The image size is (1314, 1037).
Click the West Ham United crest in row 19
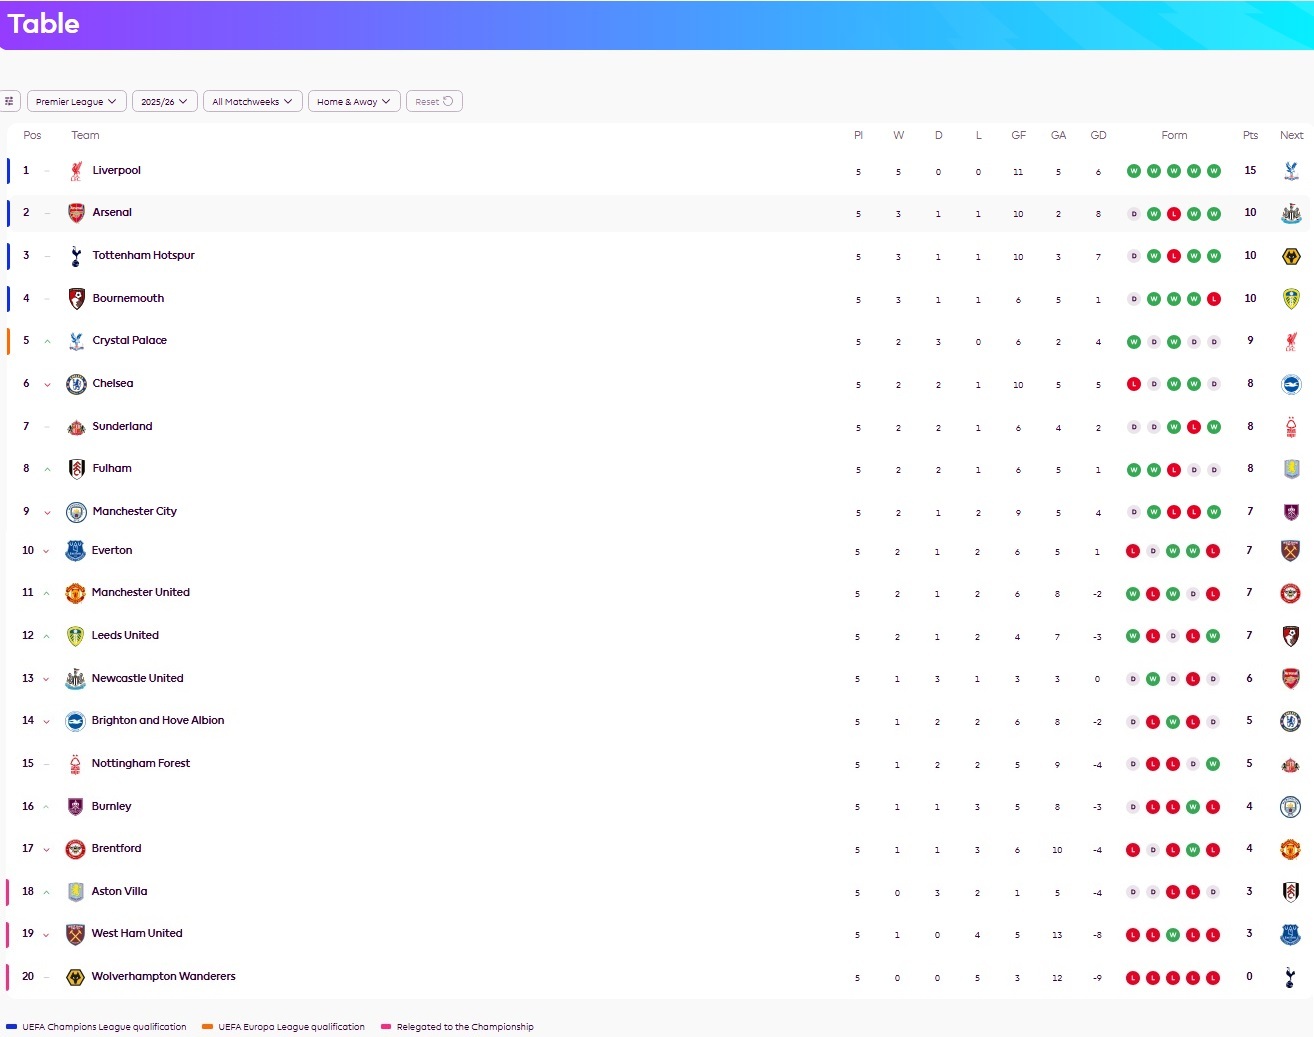point(75,934)
